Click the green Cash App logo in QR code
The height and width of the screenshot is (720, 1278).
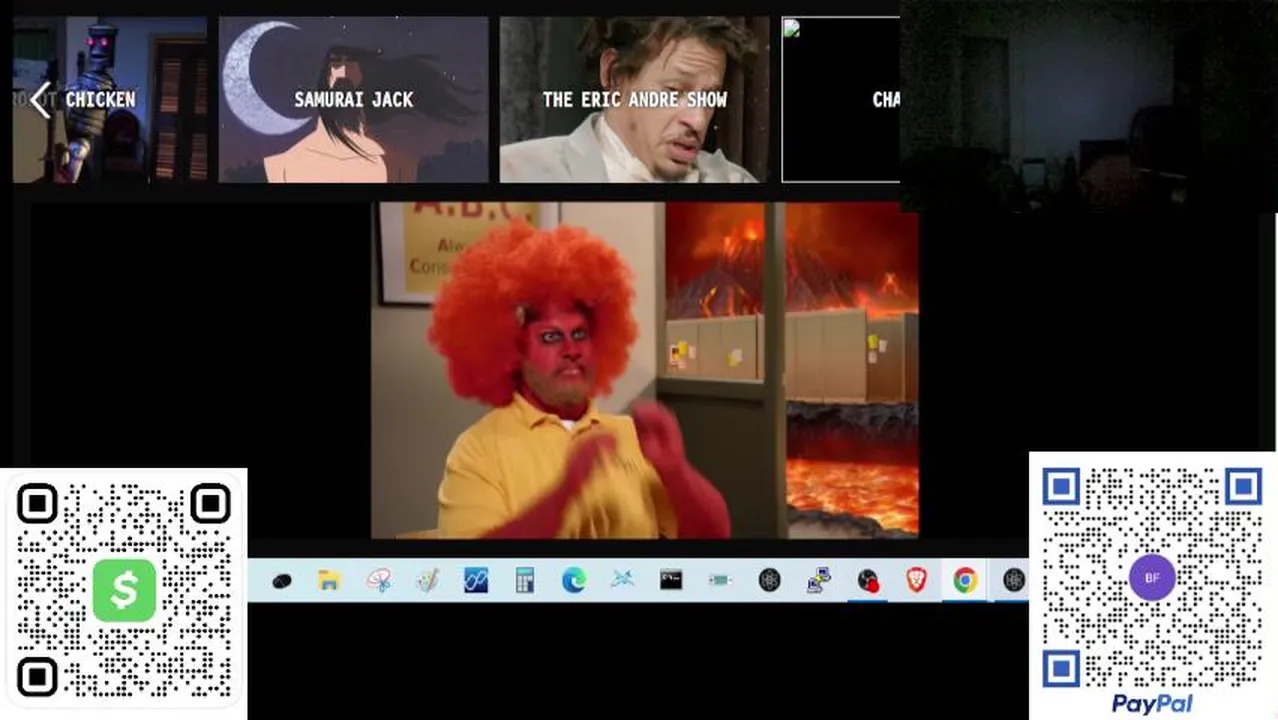click(124, 590)
